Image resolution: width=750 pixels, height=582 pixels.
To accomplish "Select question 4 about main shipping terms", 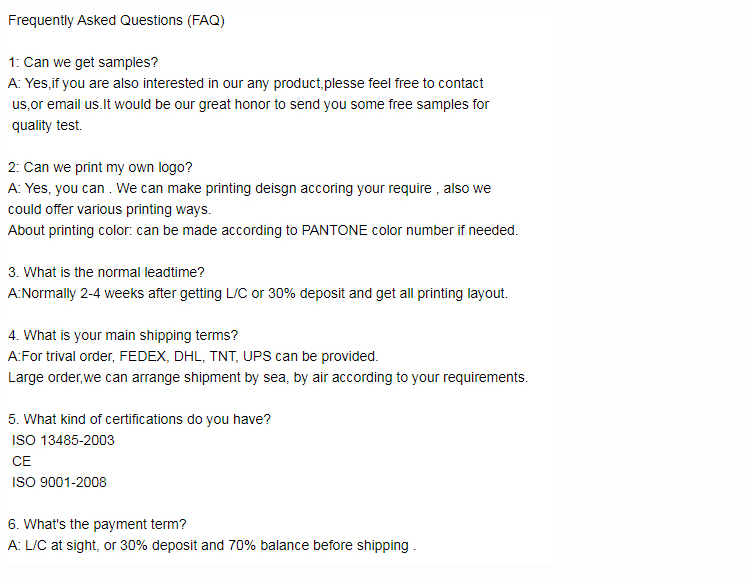I will click(x=122, y=335).
